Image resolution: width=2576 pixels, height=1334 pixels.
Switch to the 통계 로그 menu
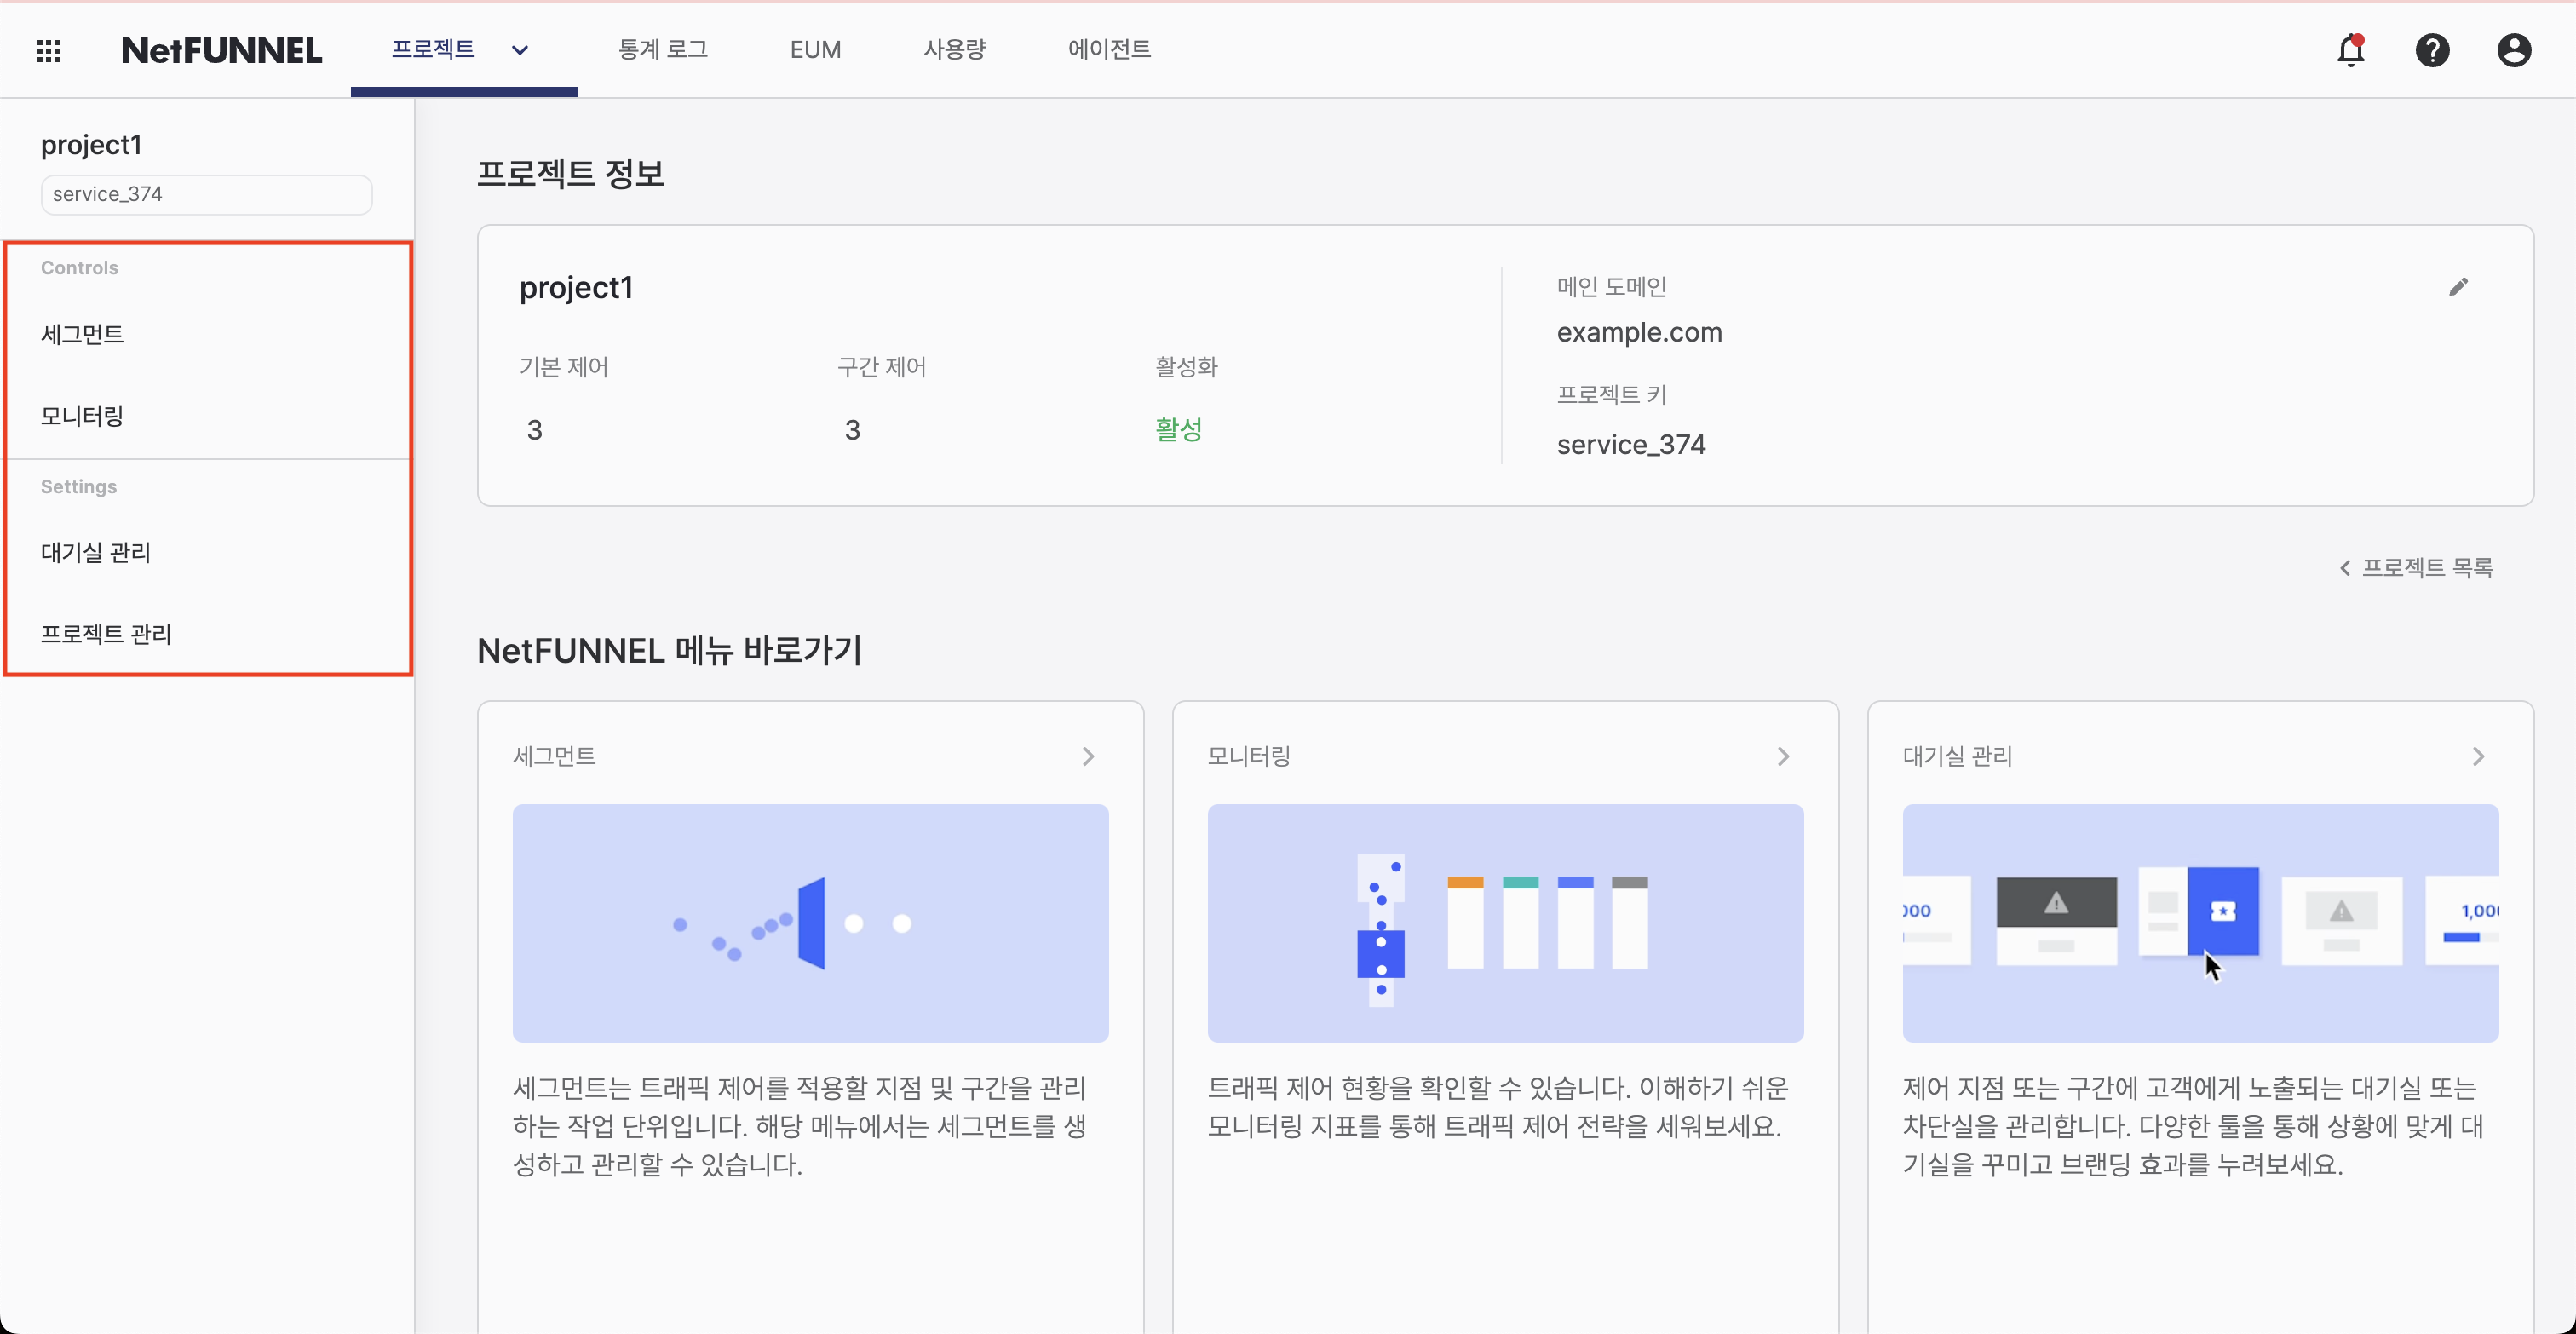click(663, 50)
